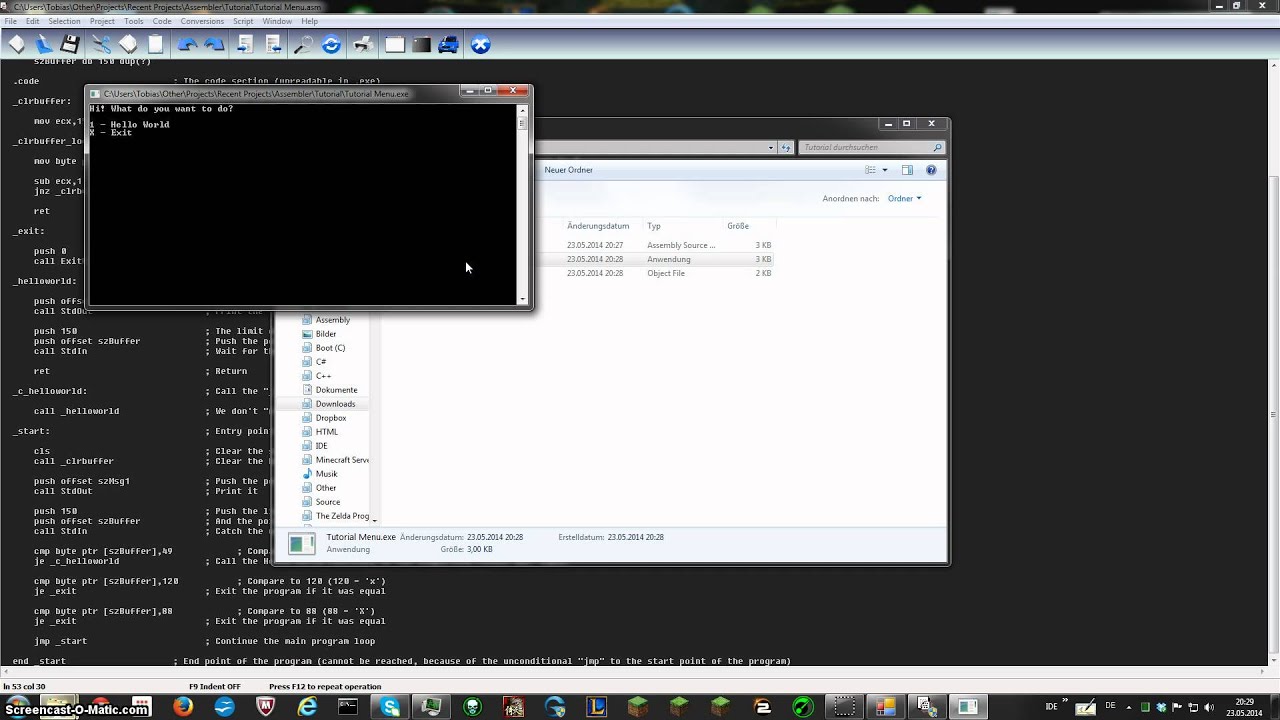Image resolution: width=1280 pixels, height=720 pixels.
Task: Open Edit menu in editor
Action: pyautogui.click(x=33, y=21)
